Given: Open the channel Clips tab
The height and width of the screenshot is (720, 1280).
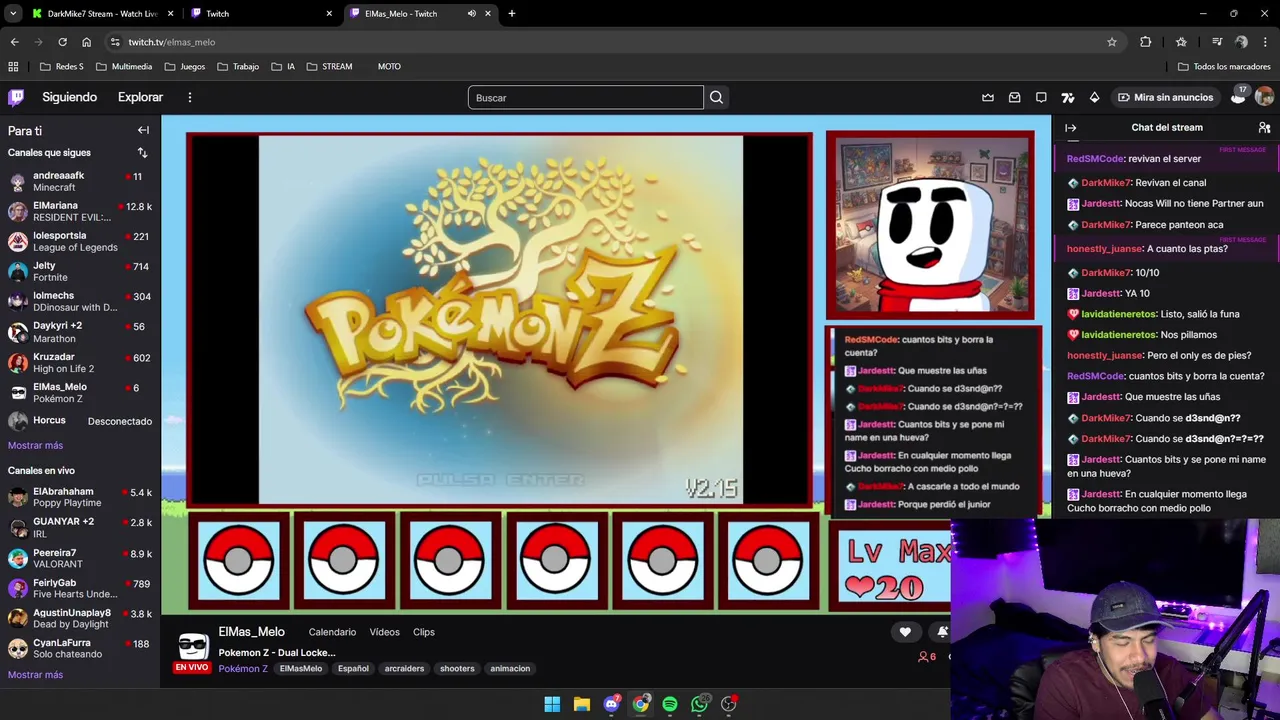Looking at the screenshot, I should (424, 632).
